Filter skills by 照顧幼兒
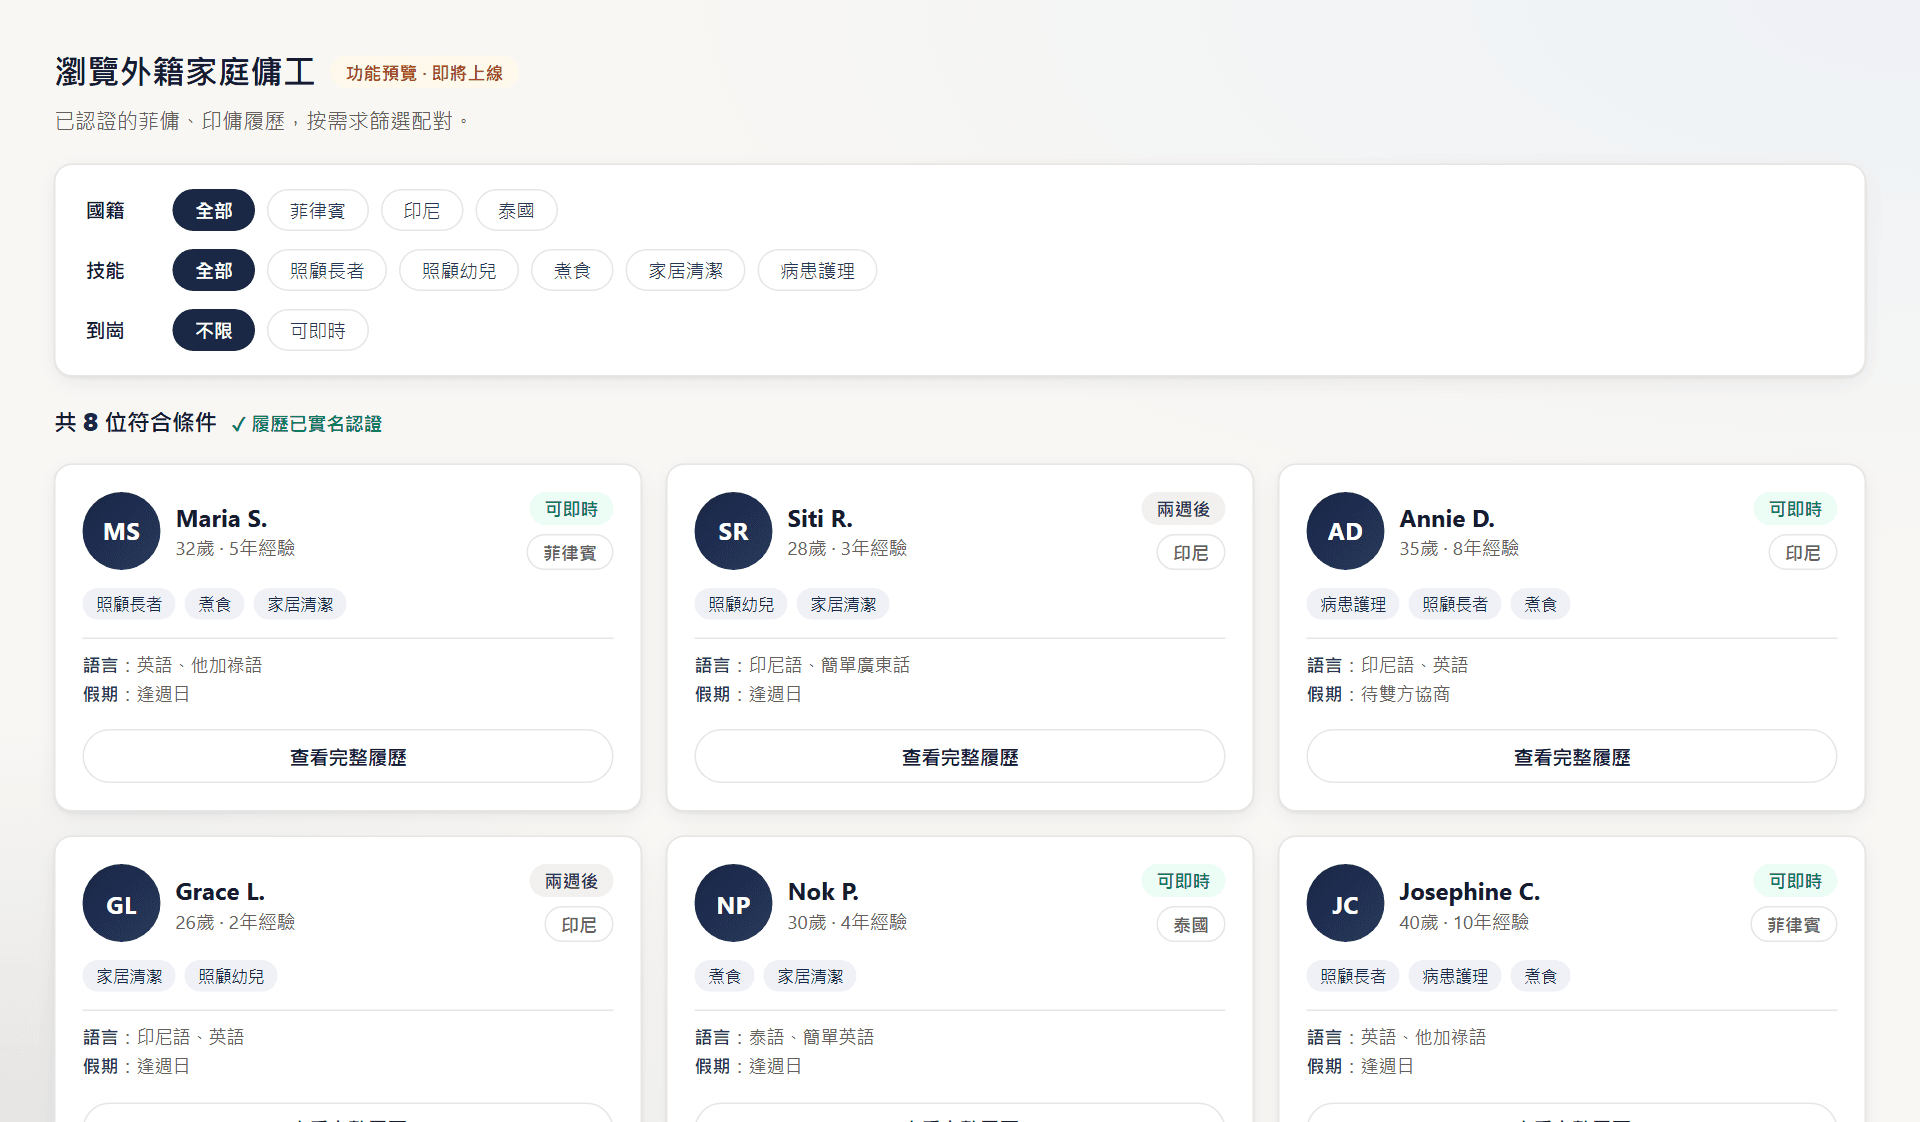 [x=459, y=271]
